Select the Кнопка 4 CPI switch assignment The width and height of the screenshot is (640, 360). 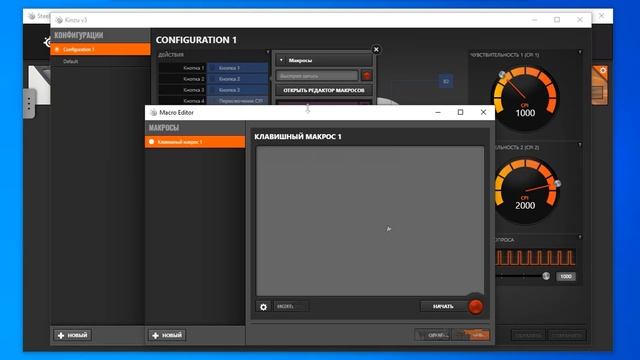238,100
